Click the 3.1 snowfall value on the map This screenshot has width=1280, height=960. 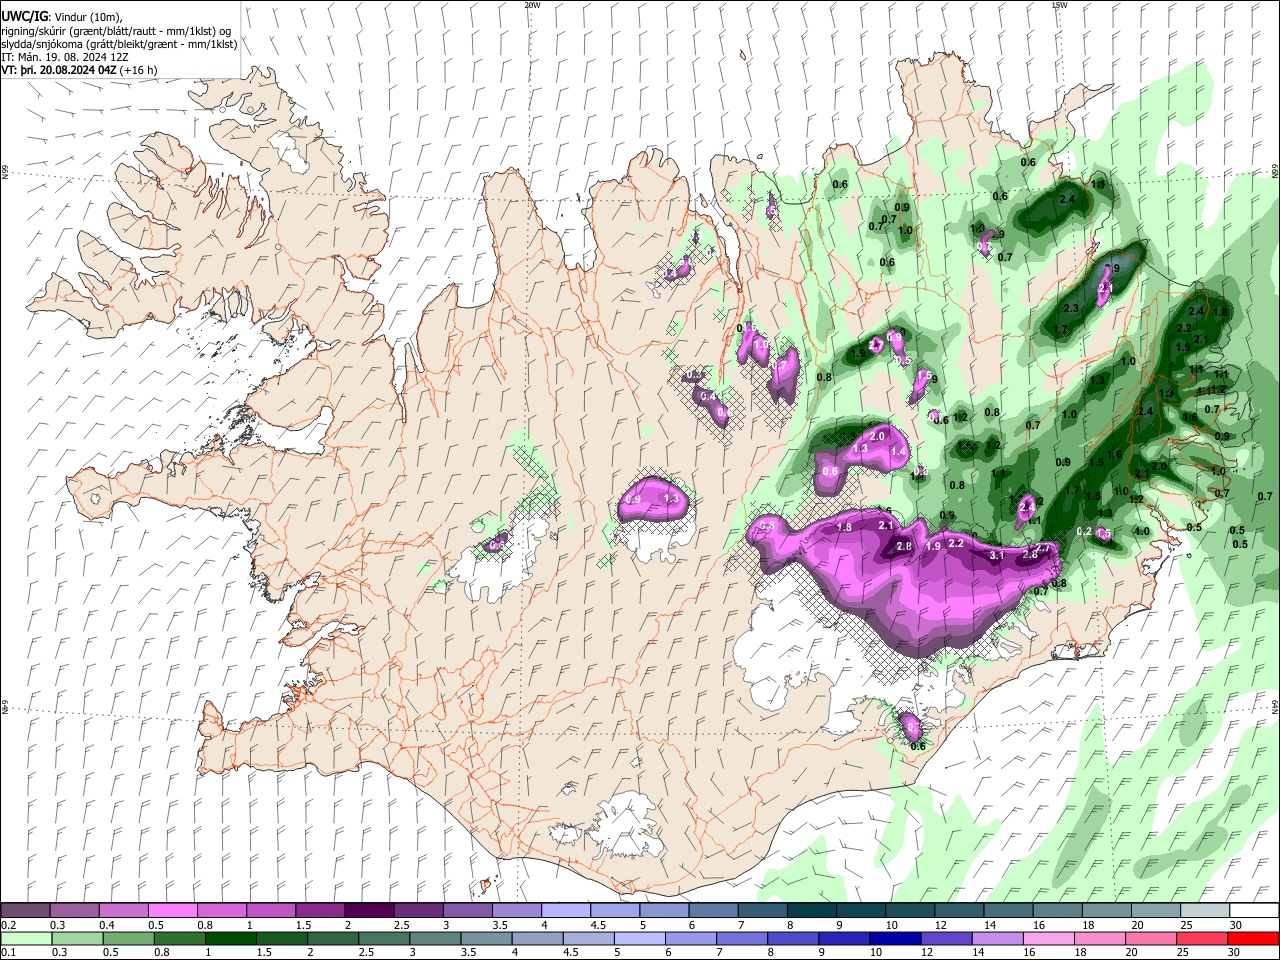(x=996, y=555)
